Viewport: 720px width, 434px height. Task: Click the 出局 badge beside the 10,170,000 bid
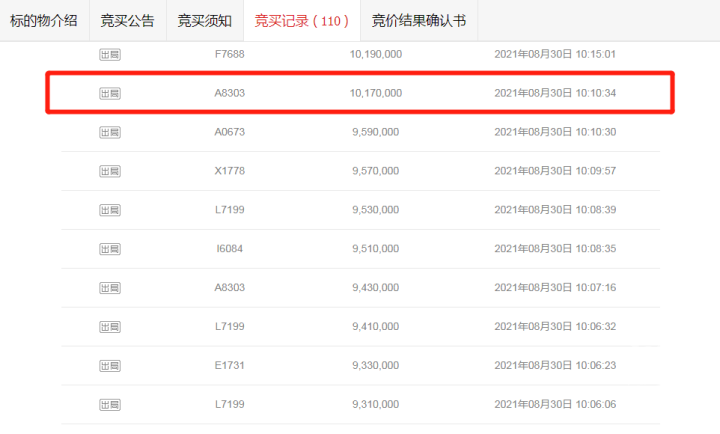[110, 93]
